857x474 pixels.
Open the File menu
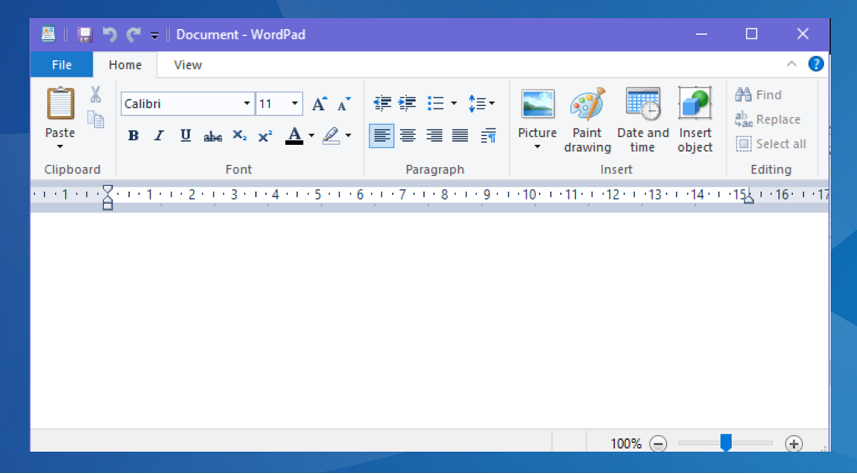[62, 65]
